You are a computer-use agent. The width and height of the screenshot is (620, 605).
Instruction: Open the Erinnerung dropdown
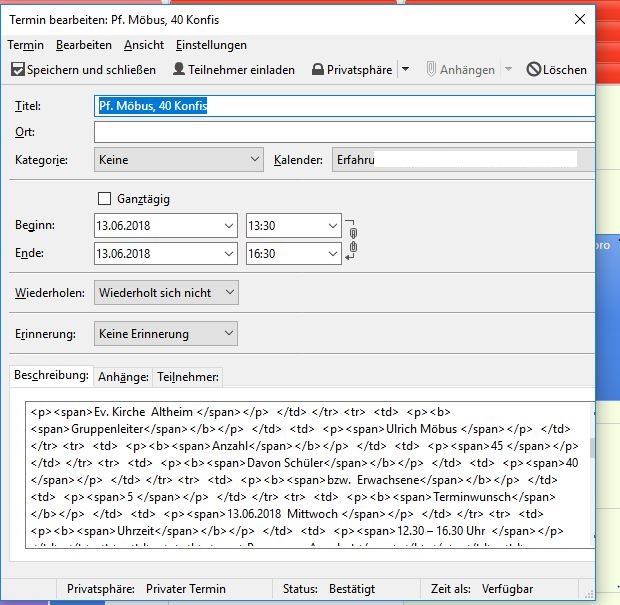(229, 333)
